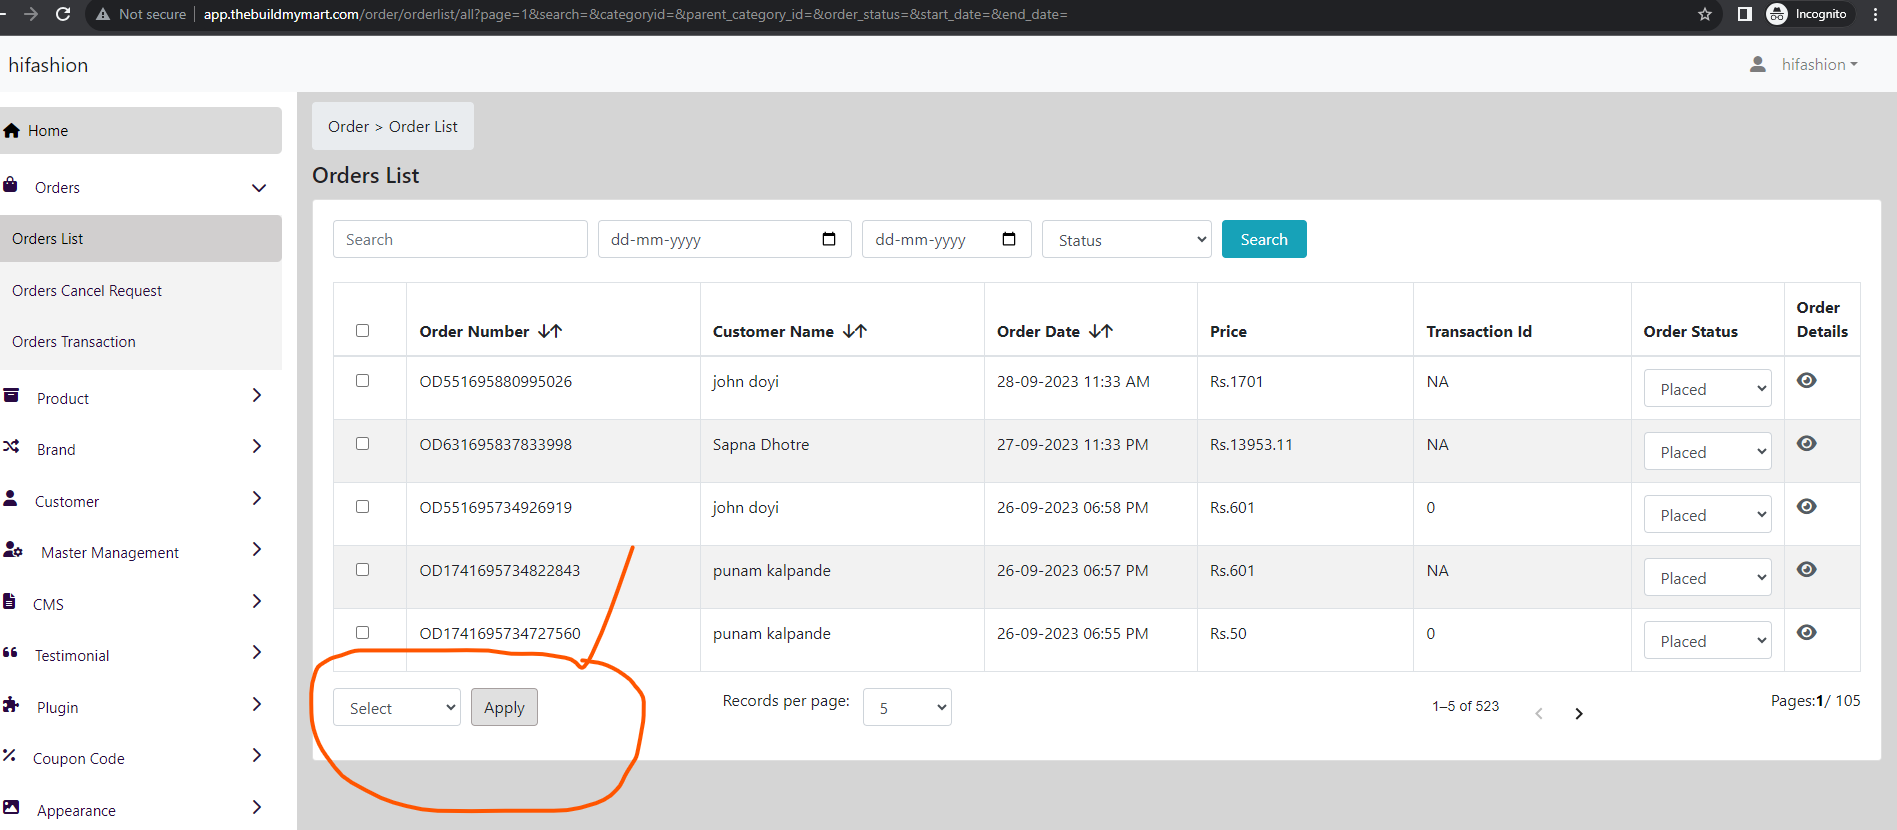1897x830 pixels.
Task: Toggle browser side panel icon
Action: coord(1745,14)
